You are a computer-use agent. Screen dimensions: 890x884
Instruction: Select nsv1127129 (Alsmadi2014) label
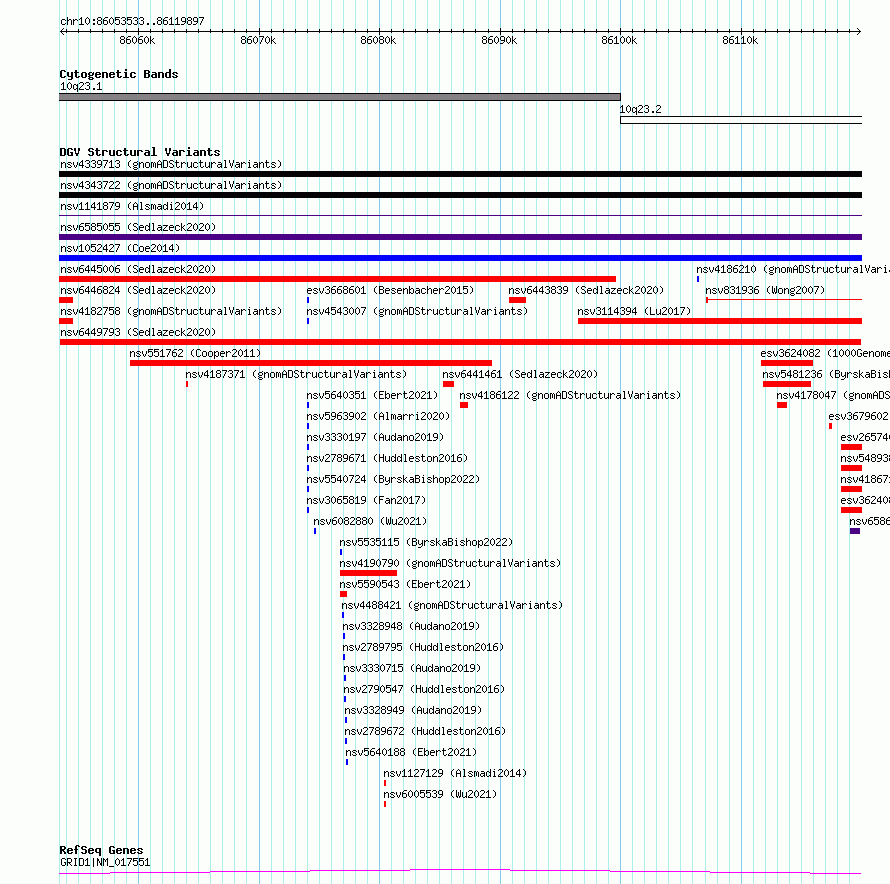[x=455, y=773]
